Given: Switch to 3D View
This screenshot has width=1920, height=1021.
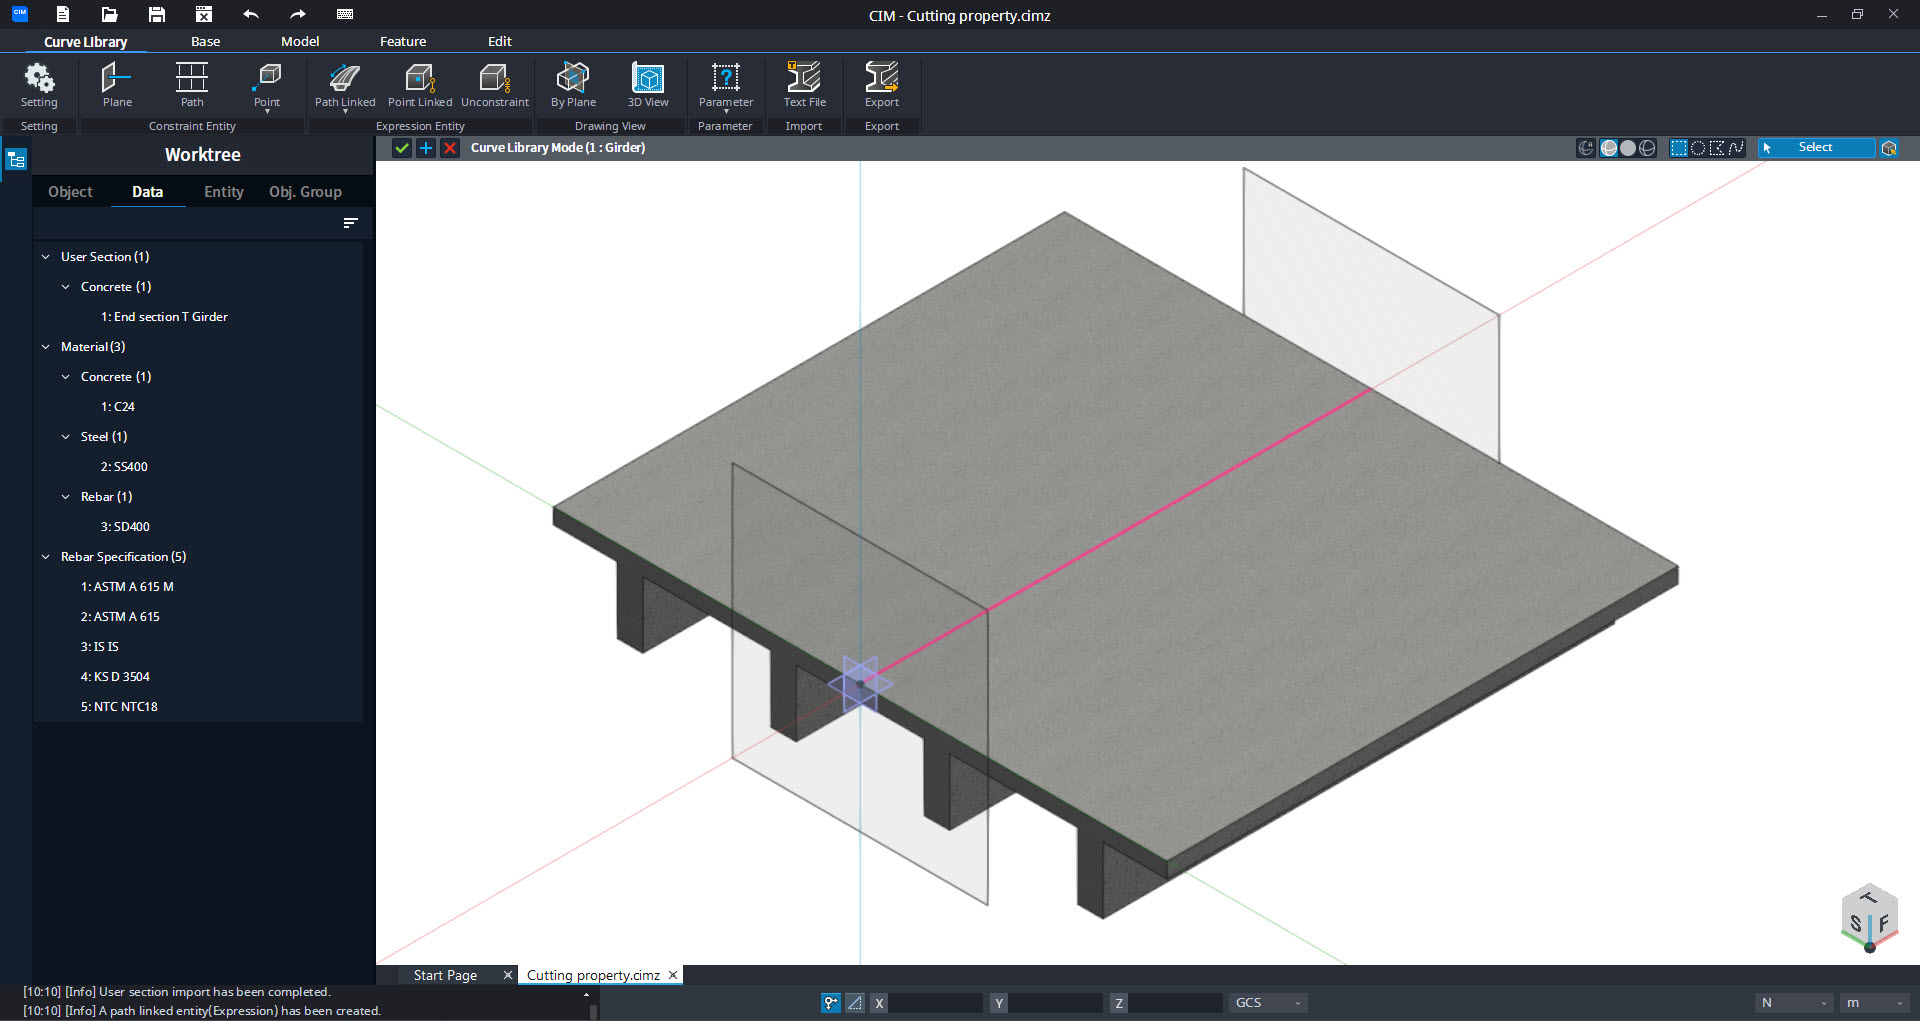Looking at the screenshot, I should (x=648, y=85).
